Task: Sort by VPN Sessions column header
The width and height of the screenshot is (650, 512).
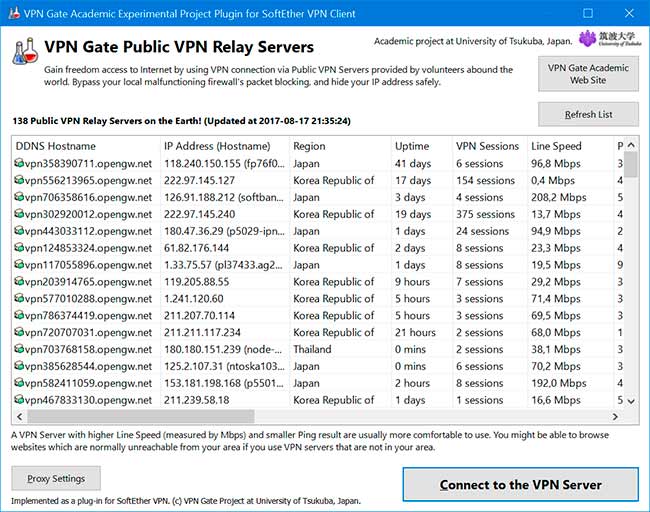Action: coord(490,146)
